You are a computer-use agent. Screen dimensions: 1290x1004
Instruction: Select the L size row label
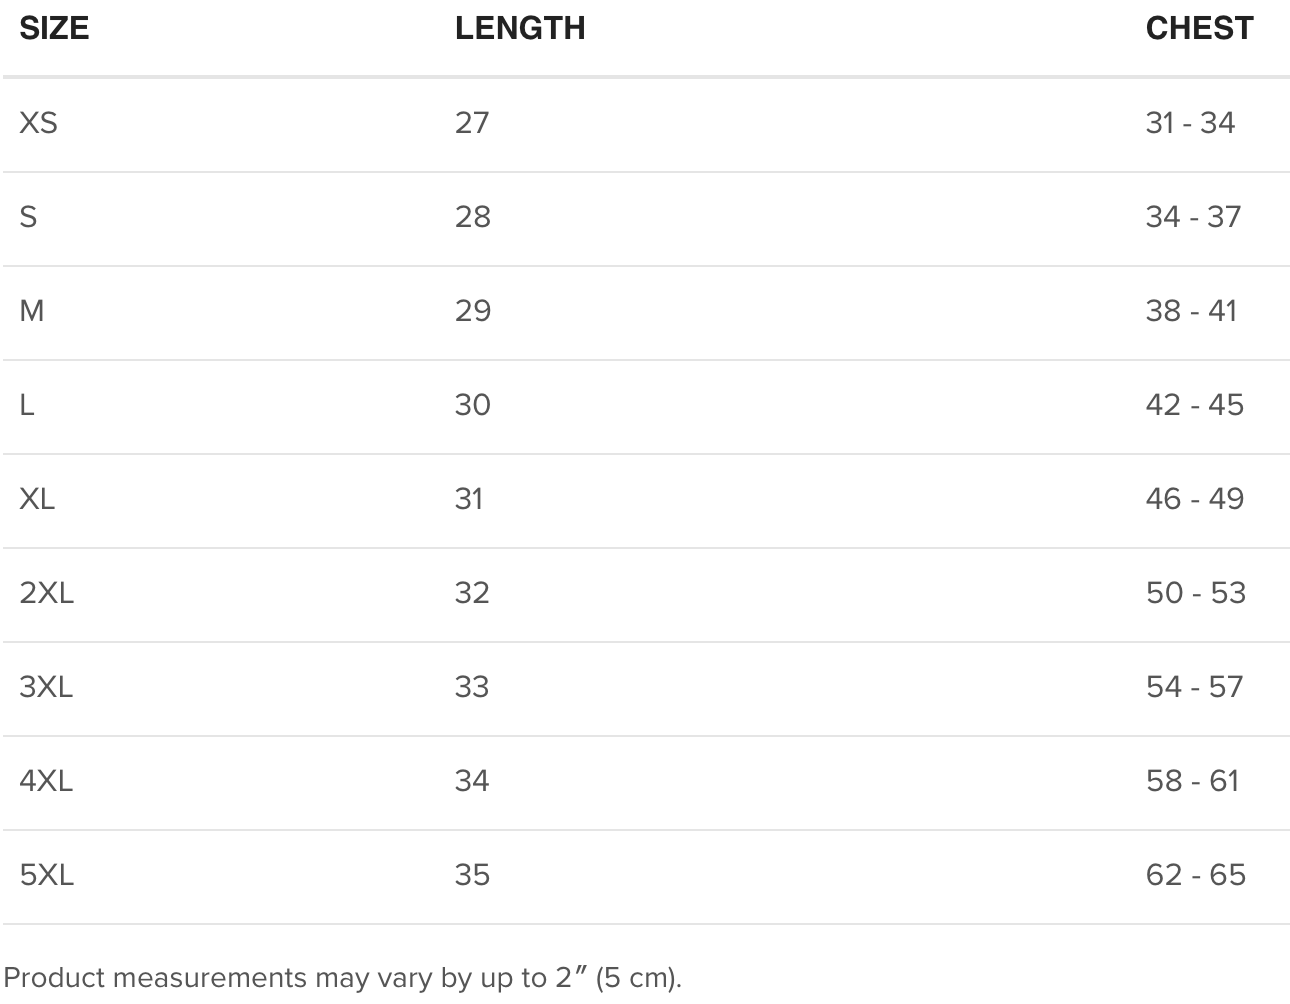click(27, 405)
